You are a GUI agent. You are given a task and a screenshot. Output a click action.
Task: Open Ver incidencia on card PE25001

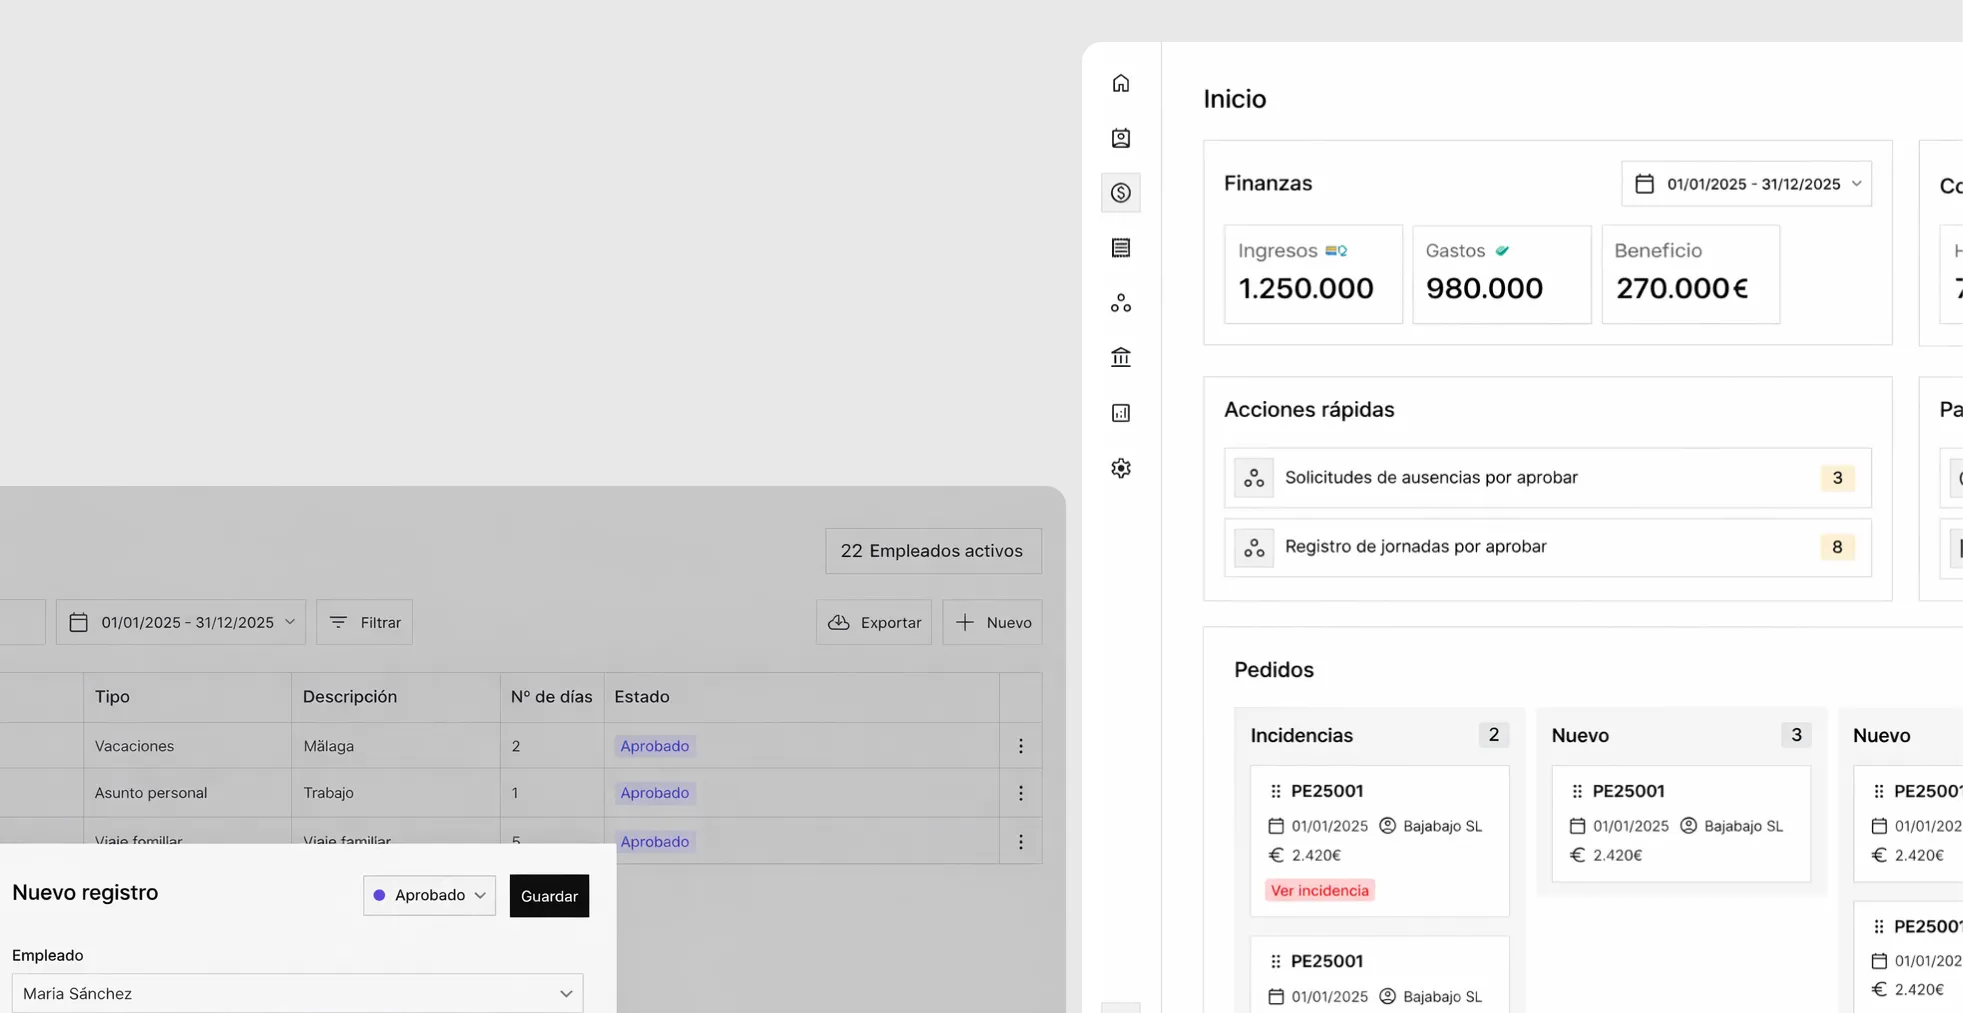point(1319,889)
